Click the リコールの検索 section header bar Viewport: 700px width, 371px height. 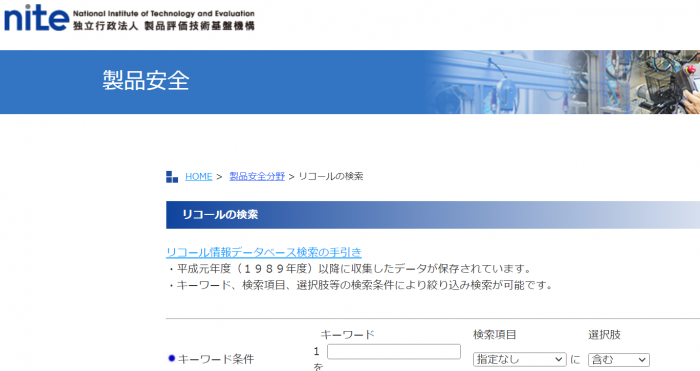click(433, 215)
